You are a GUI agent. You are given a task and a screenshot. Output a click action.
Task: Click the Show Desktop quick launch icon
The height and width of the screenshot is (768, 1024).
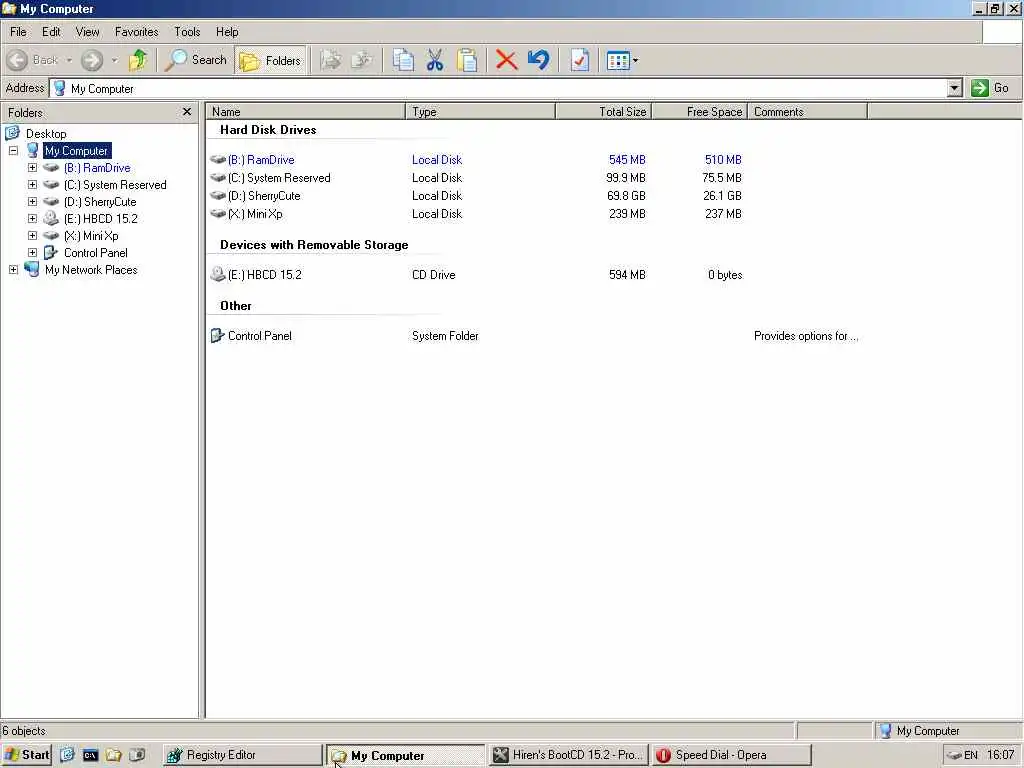tap(67, 755)
